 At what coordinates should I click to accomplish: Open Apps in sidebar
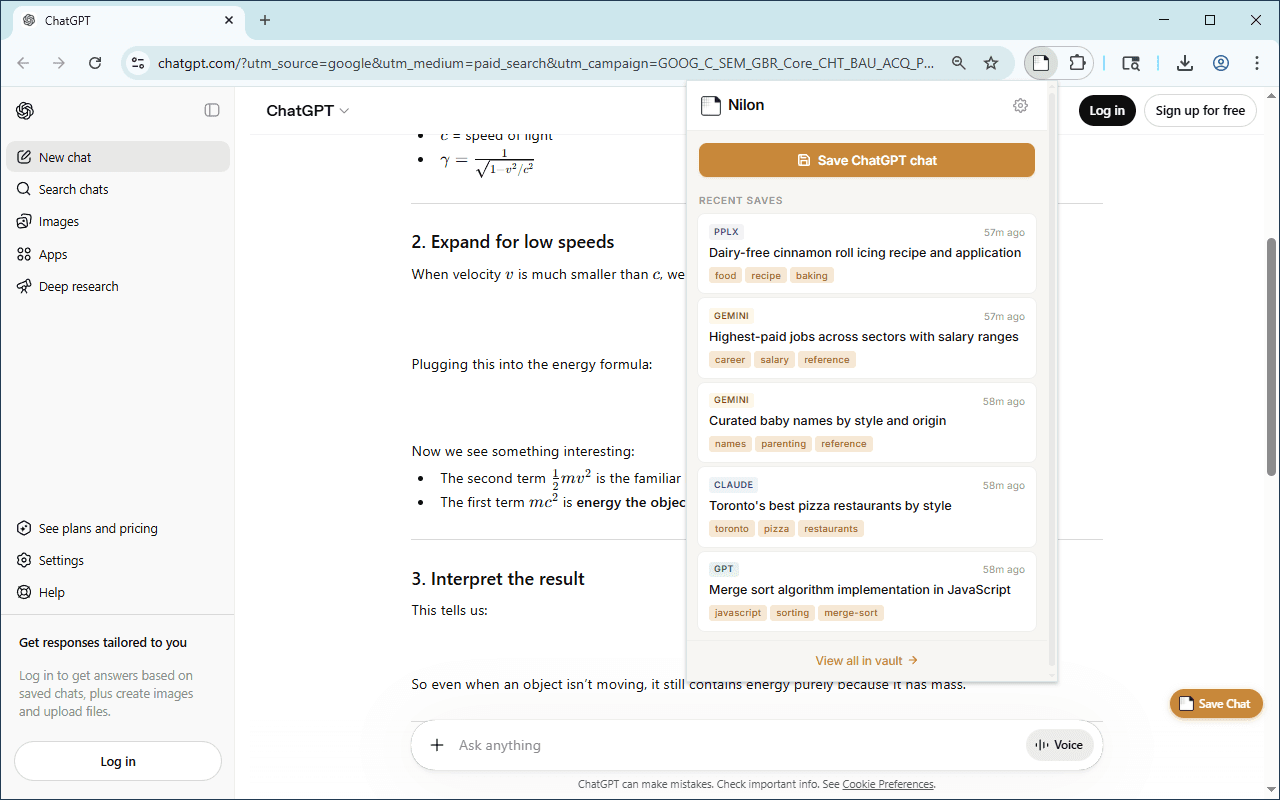pos(118,254)
